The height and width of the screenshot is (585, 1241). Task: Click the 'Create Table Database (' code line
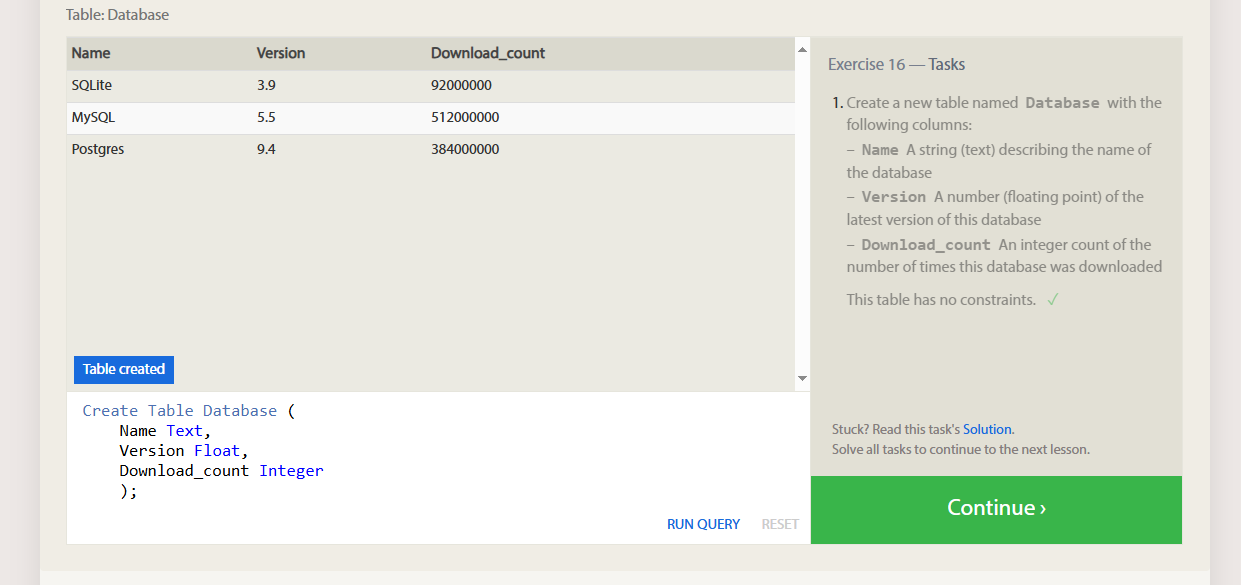pos(190,411)
